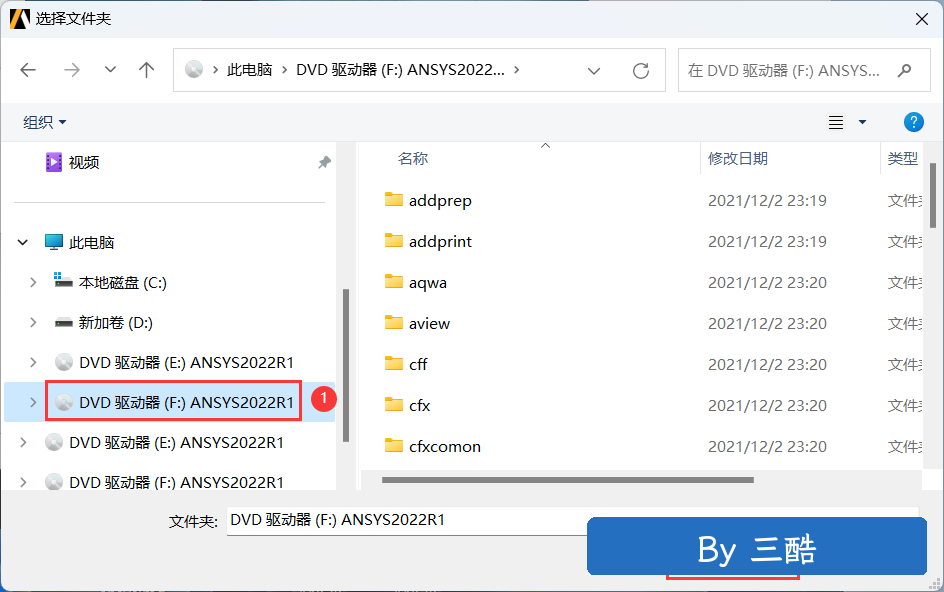This screenshot has height=592, width=944.
Task: Select 此电脑 in the address breadcrumb
Action: 249,70
